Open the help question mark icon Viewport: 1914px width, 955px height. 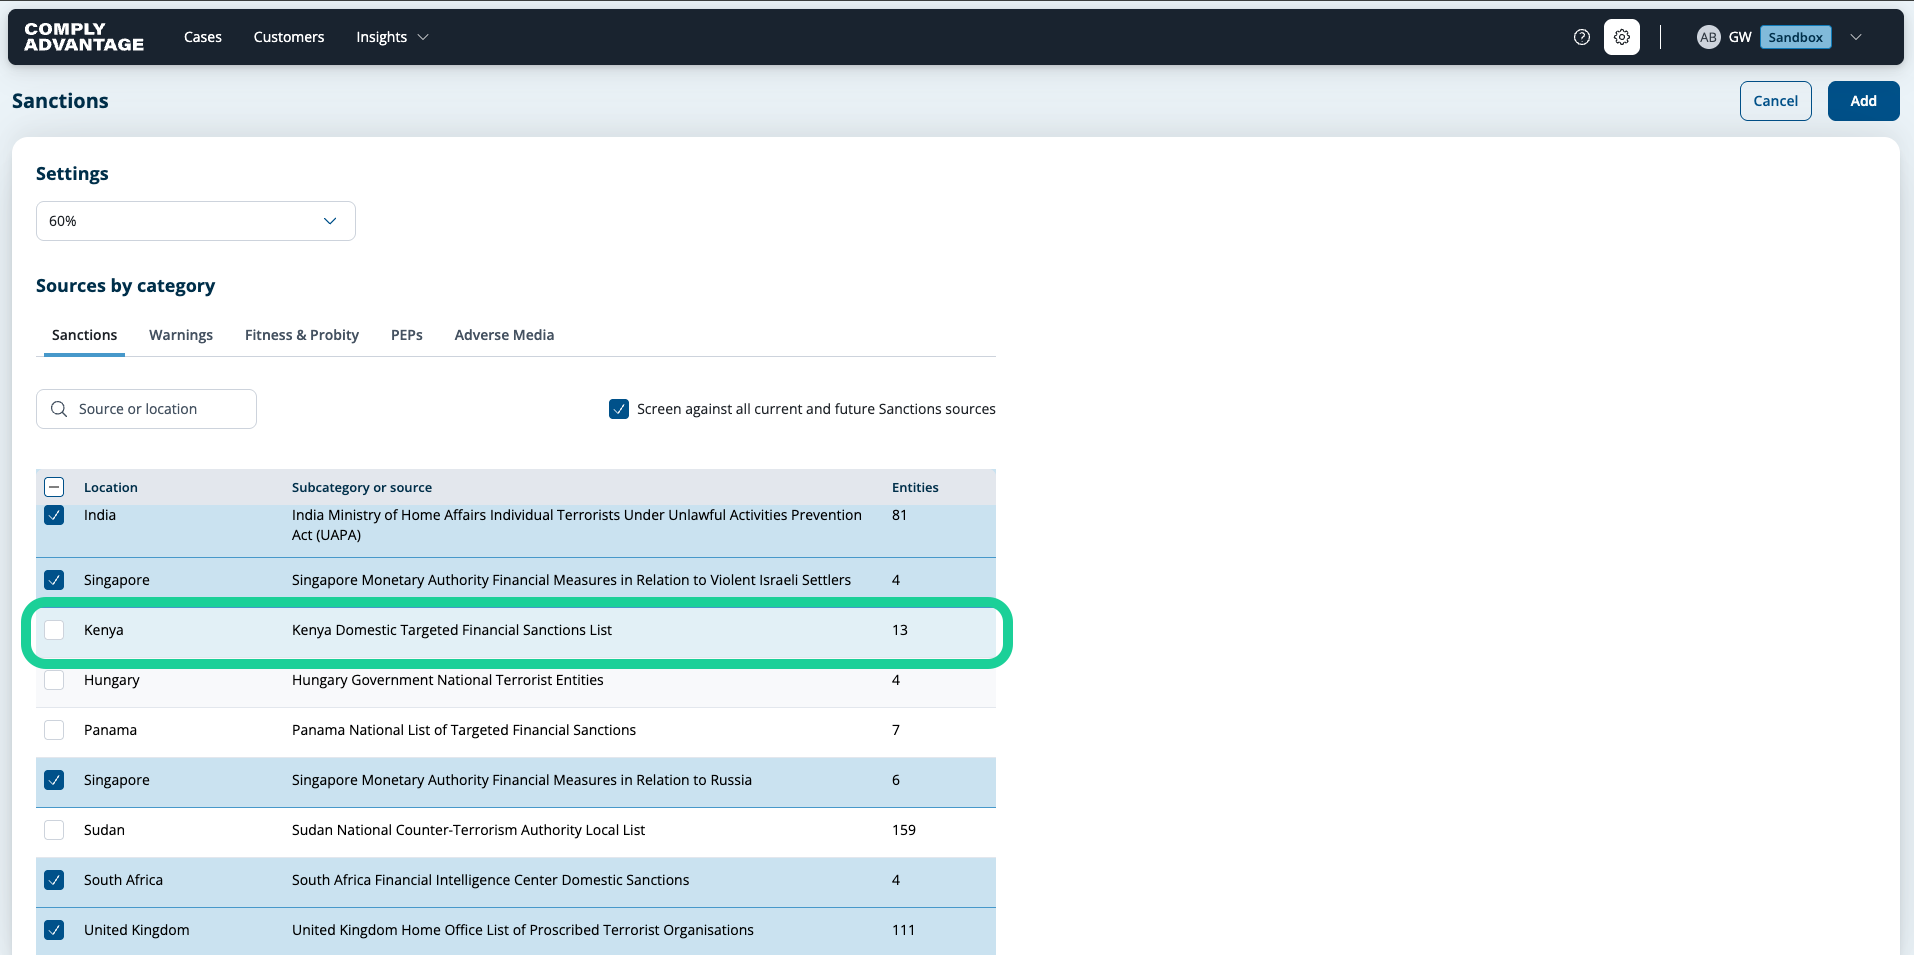[1582, 37]
